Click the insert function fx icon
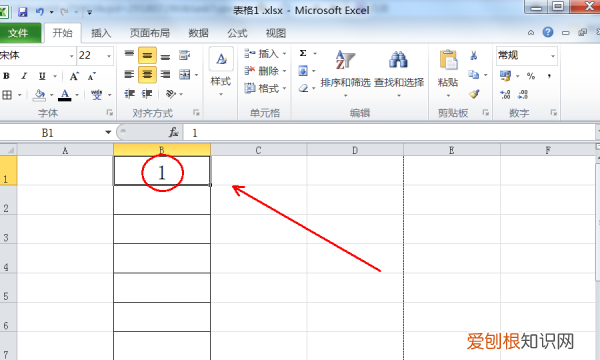The height and width of the screenshot is (360, 600). (174, 132)
